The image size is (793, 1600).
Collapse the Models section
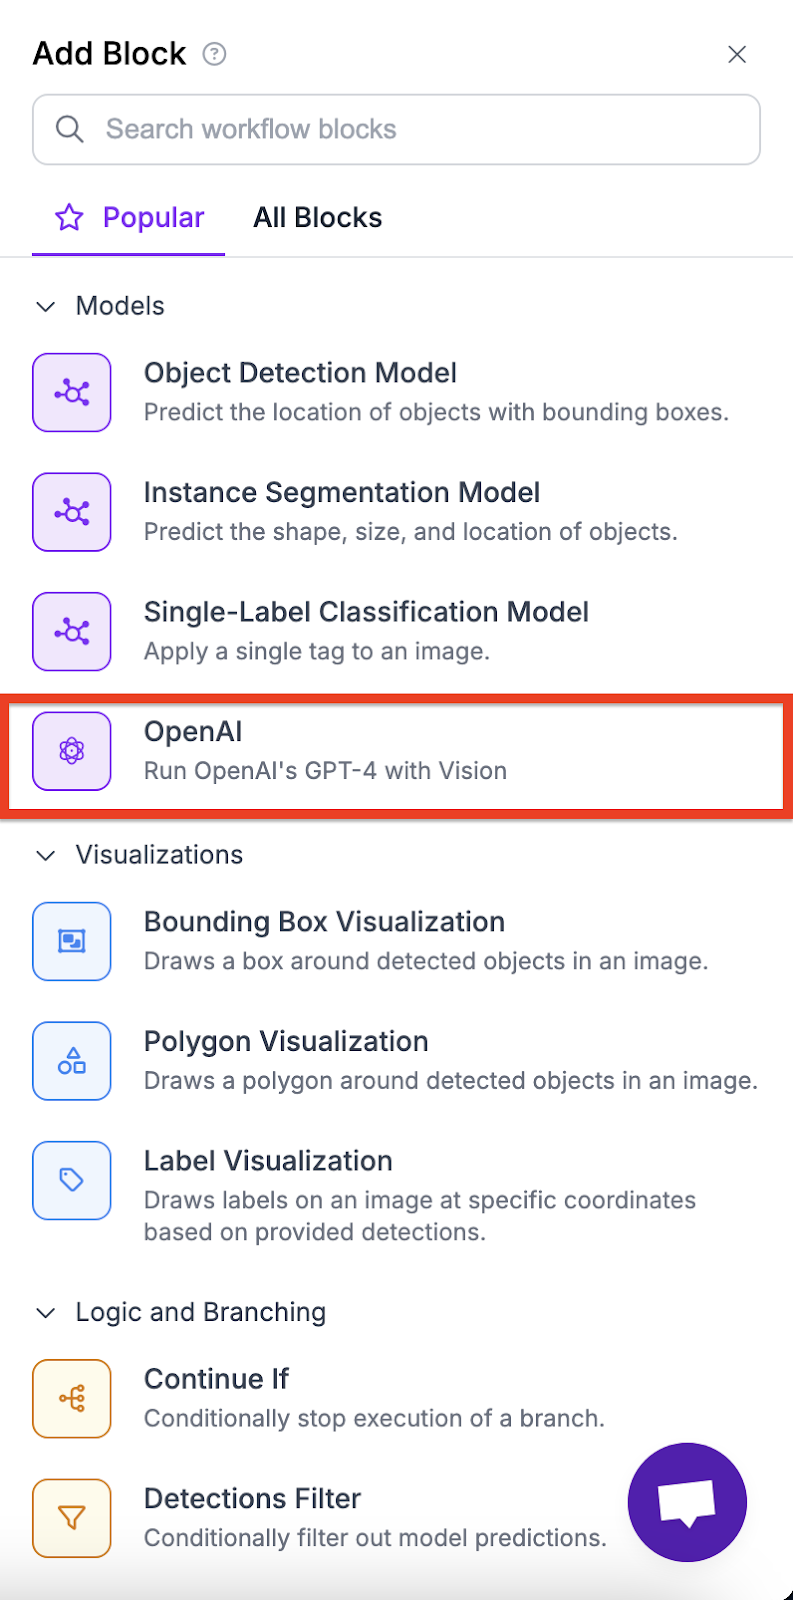46,306
